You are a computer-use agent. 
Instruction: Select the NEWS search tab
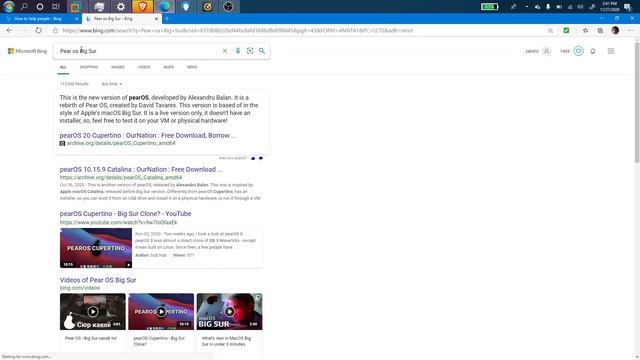(x=192, y=67)
